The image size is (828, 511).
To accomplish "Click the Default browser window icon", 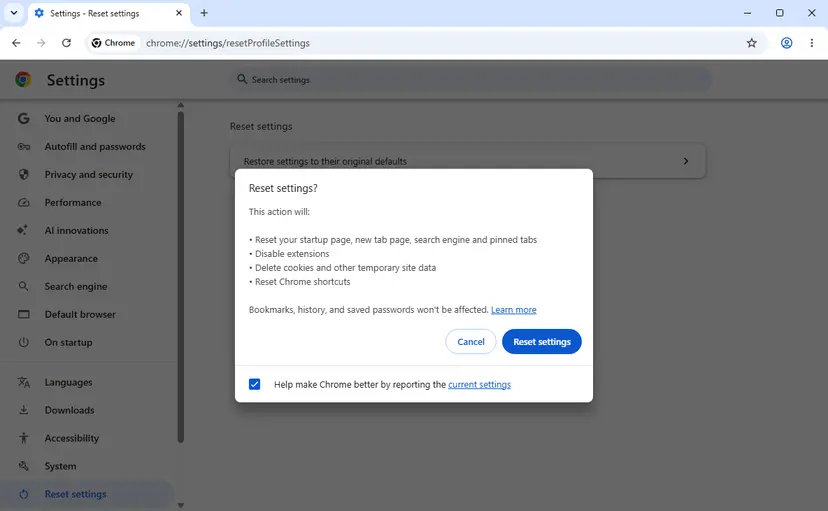I will click(x=23, y=314).
